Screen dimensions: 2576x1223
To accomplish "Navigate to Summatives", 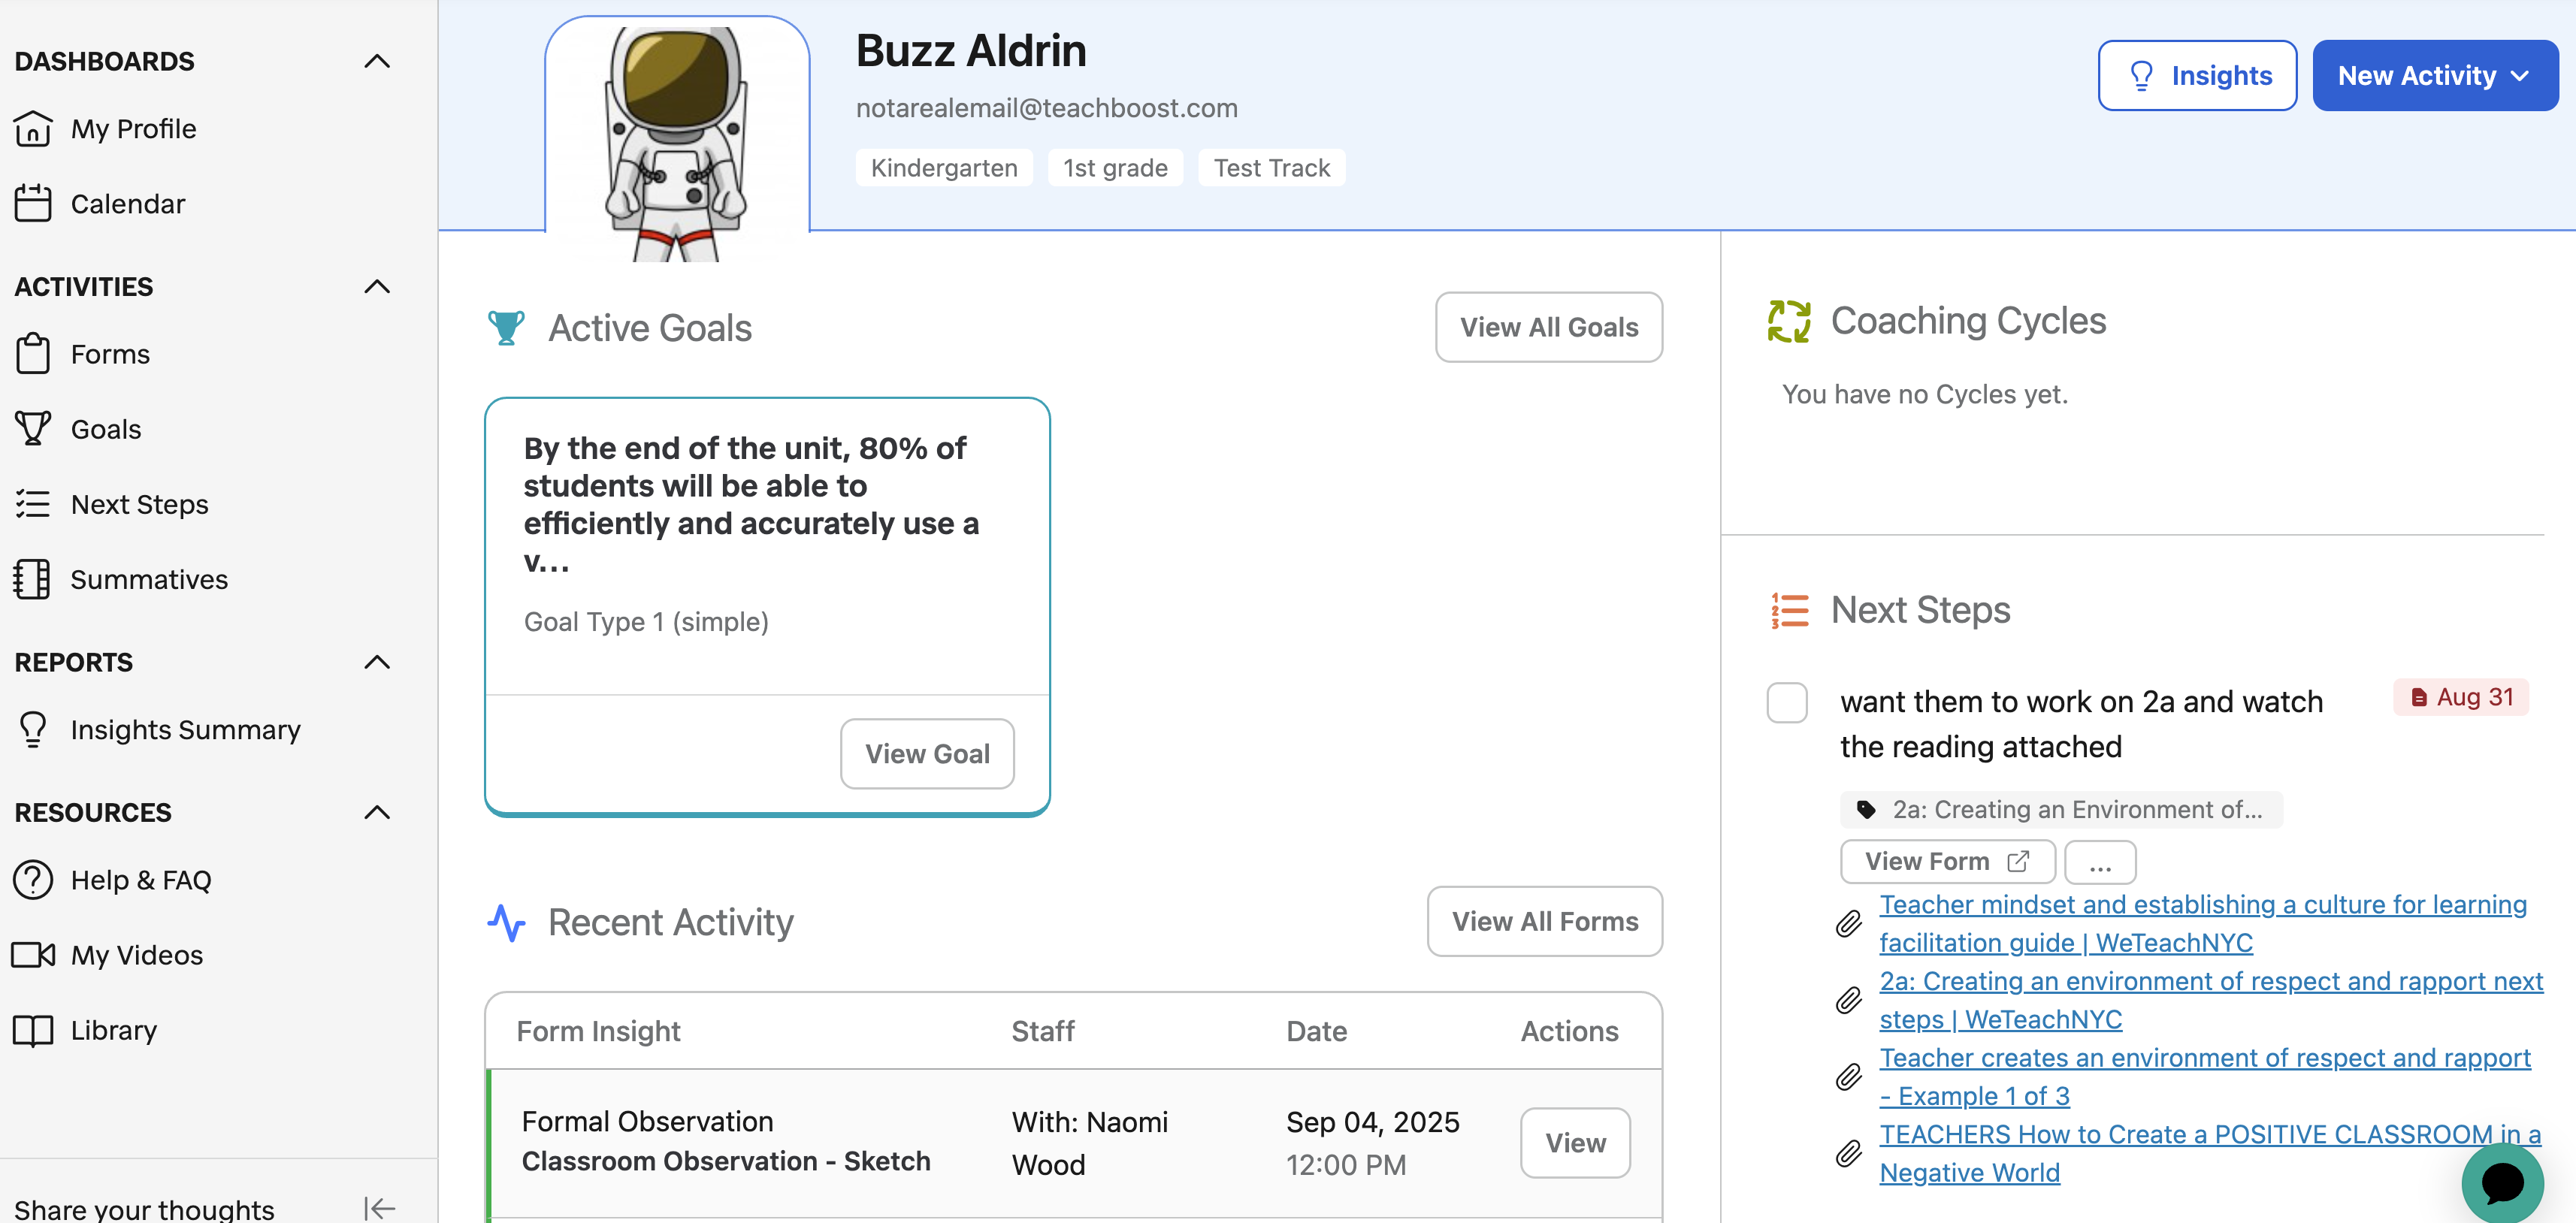I will pyautogui.click(x=149, y=579).
